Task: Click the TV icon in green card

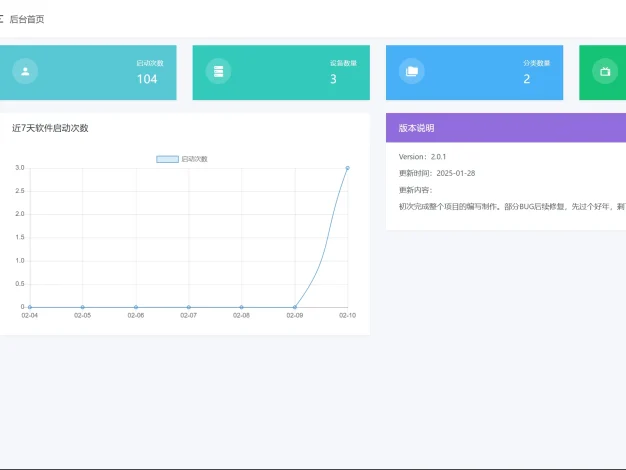Action: [x=604, y=71]
